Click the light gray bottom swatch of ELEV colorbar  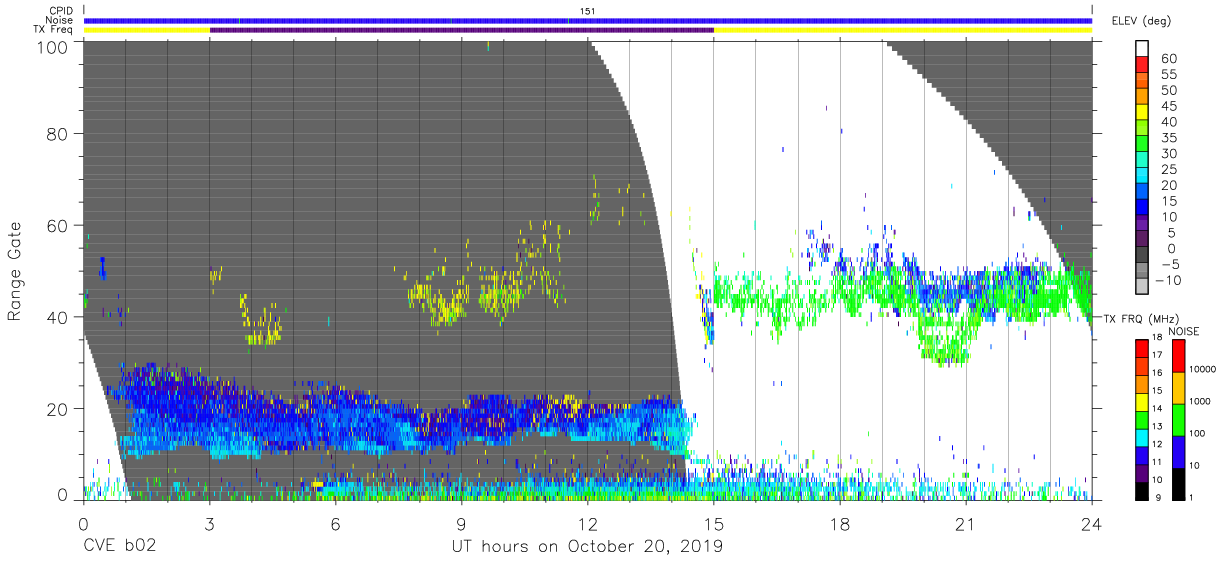point(1143,286)
